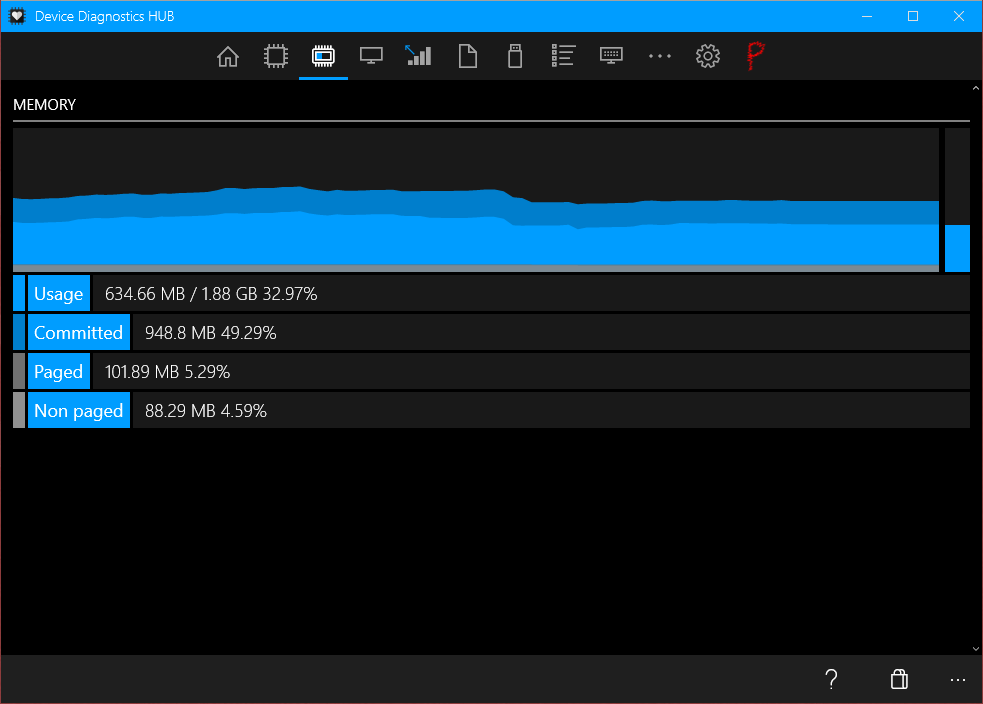Open the keyboard input device icon
The width and height of the screenshot is (983, 704).
pos(611,56)
